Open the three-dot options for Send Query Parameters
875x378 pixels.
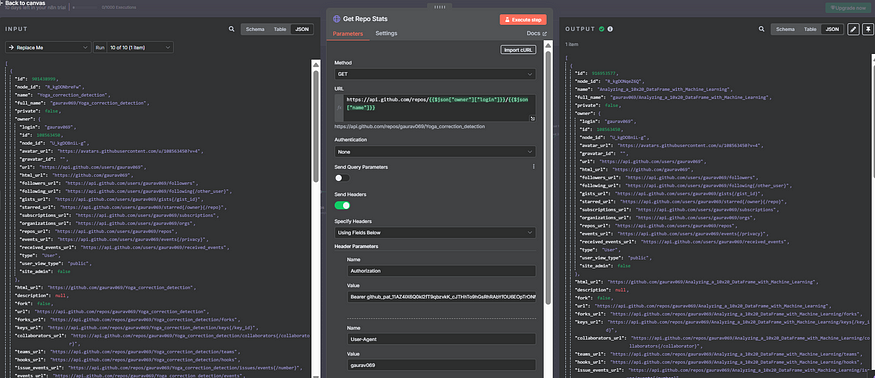[x=533, y=166]
